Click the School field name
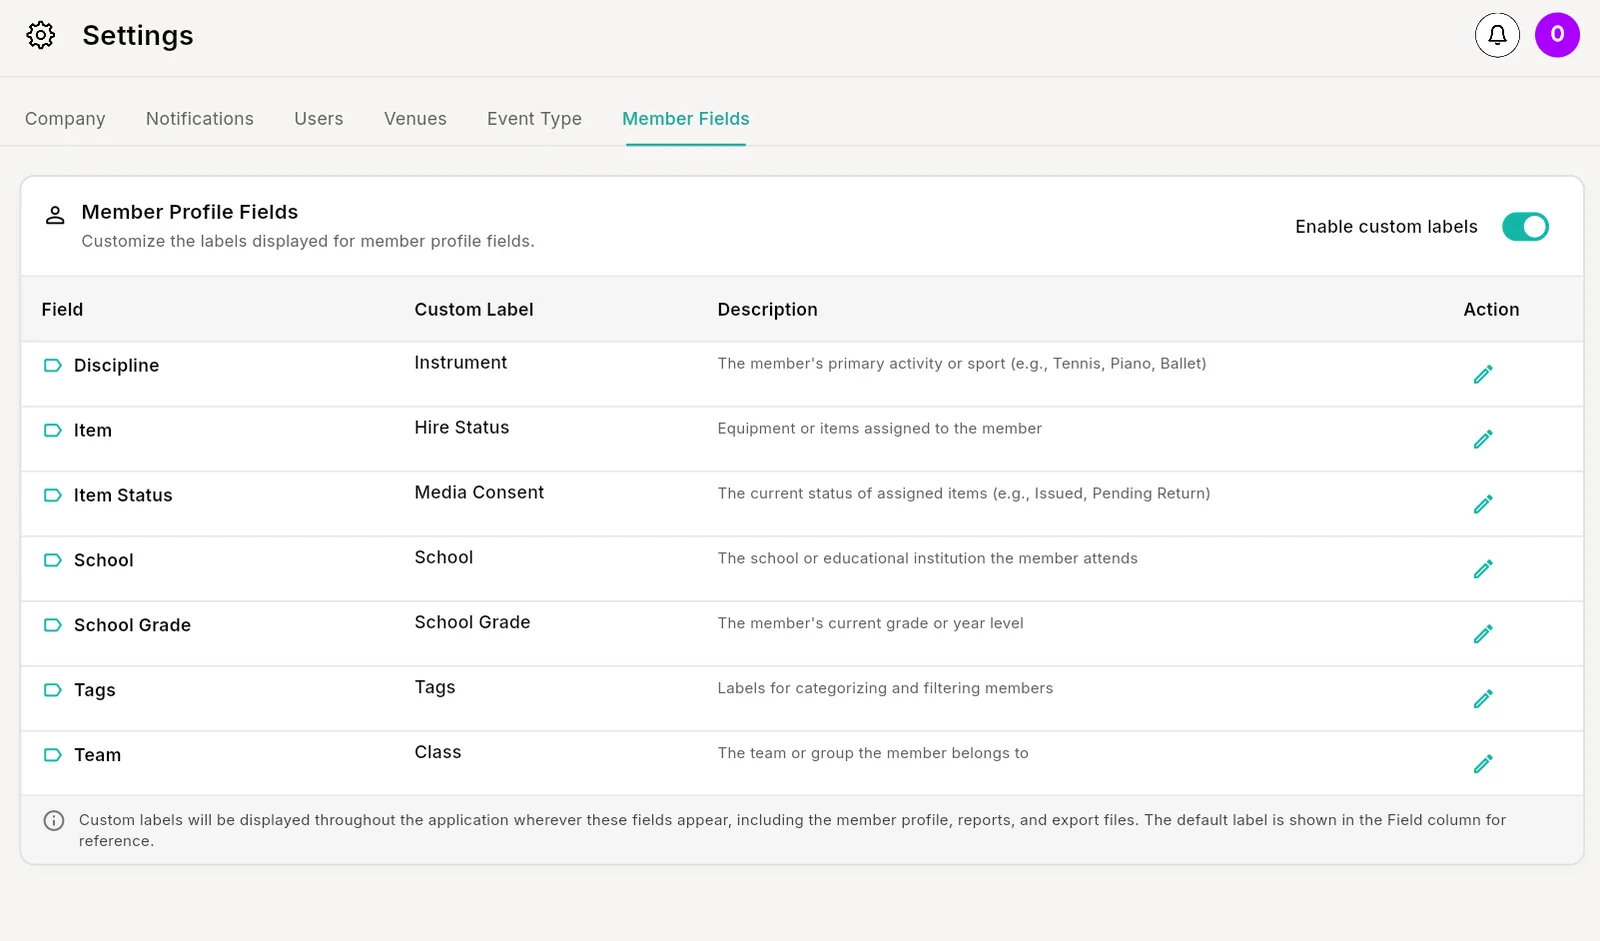1600x941 pixels. pos(104,561)
